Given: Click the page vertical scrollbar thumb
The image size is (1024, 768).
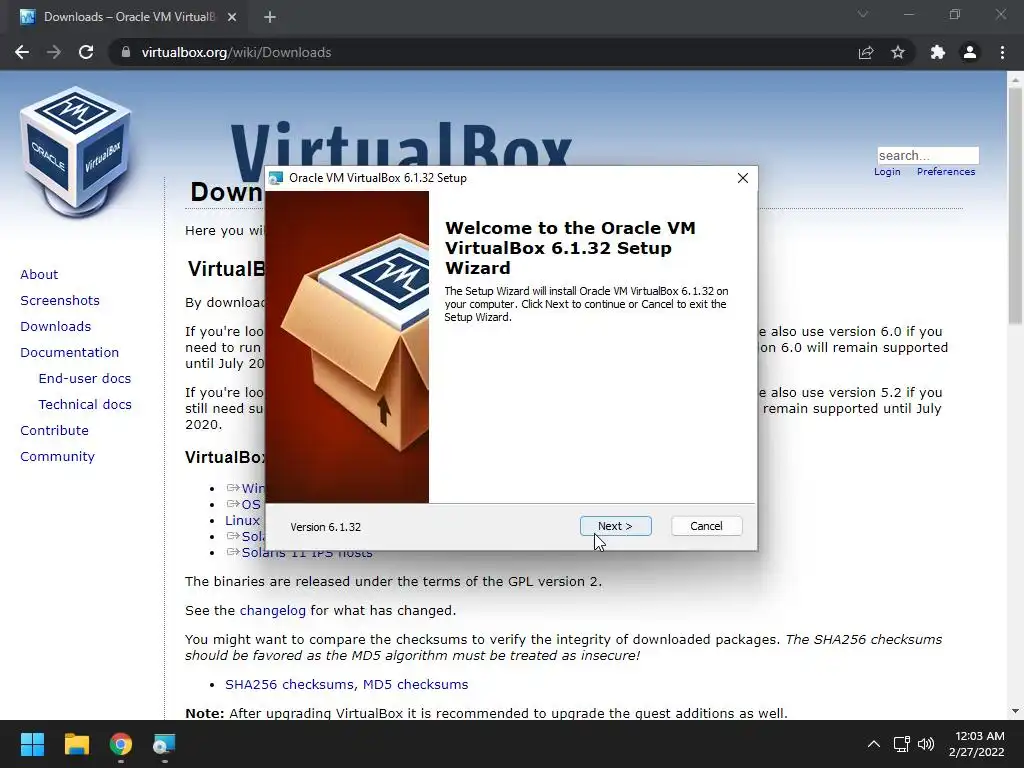Looking at the screenshot, I should [x=1015, y=206].
